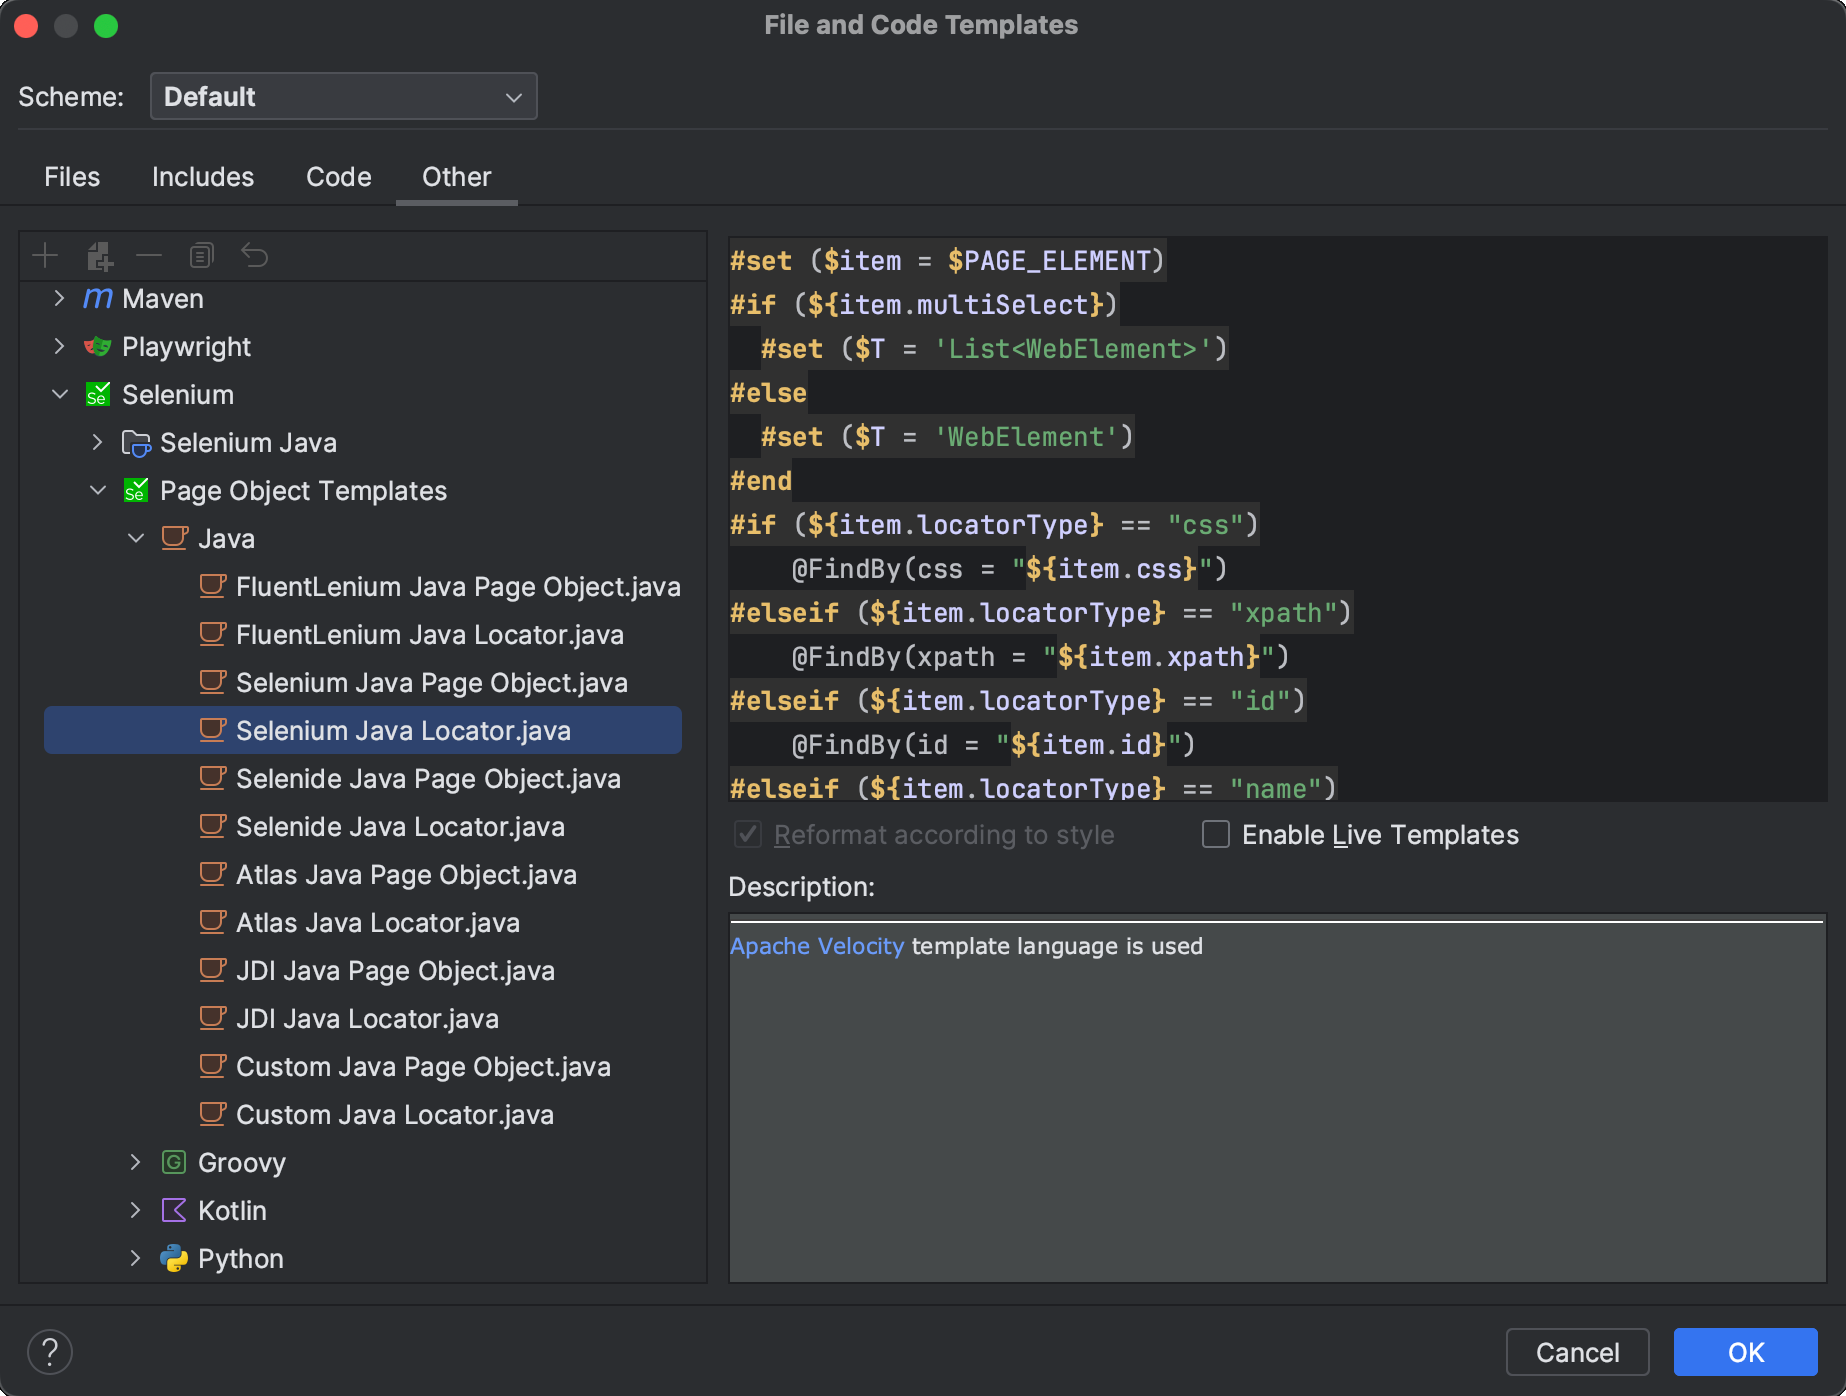This screenshot has width=1846, height=1396.
Task: Click the help question mark icon
Action: click(x=50, y=1352)
